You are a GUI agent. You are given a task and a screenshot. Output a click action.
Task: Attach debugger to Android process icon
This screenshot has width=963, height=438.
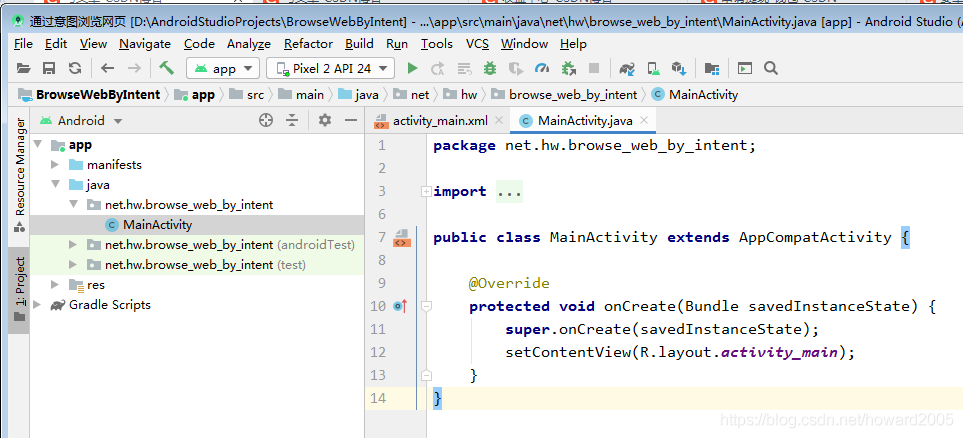coord(569,68)
